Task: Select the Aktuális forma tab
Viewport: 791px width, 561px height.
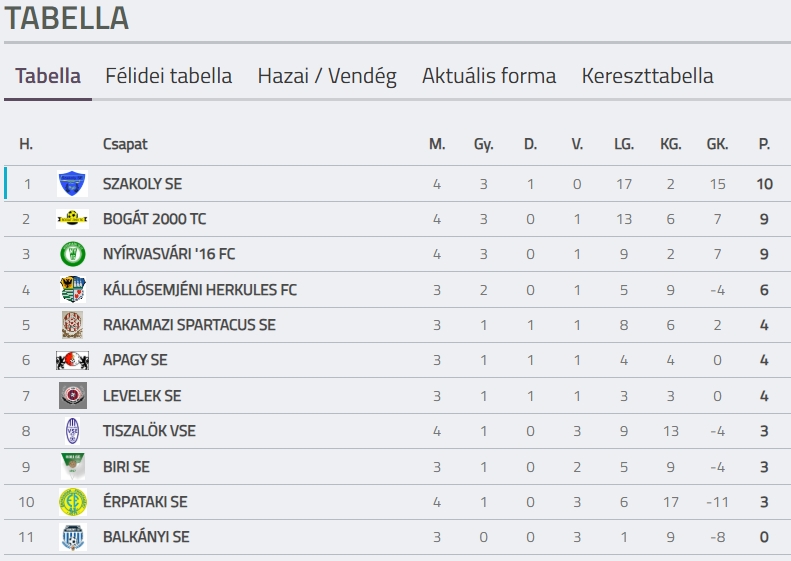Action: (489, 76)
